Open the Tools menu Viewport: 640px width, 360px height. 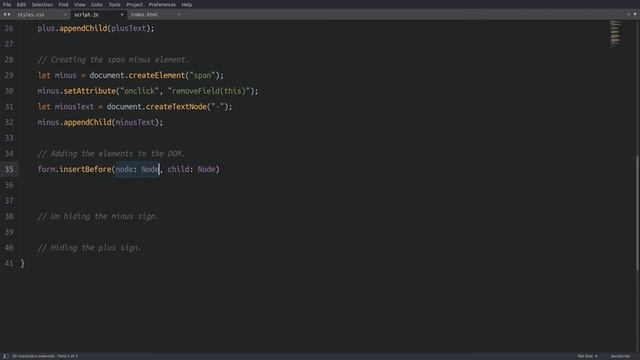tap(114, 4)
